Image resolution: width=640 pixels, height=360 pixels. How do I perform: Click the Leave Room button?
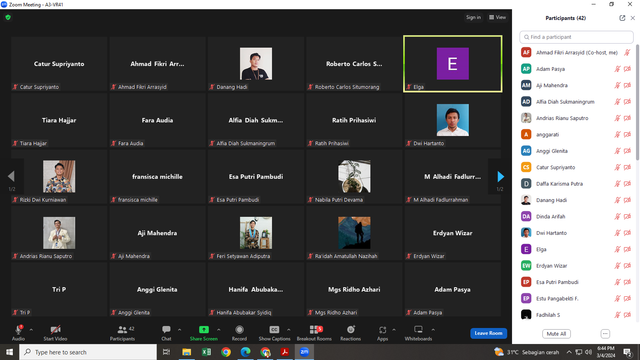pos(489,333)
